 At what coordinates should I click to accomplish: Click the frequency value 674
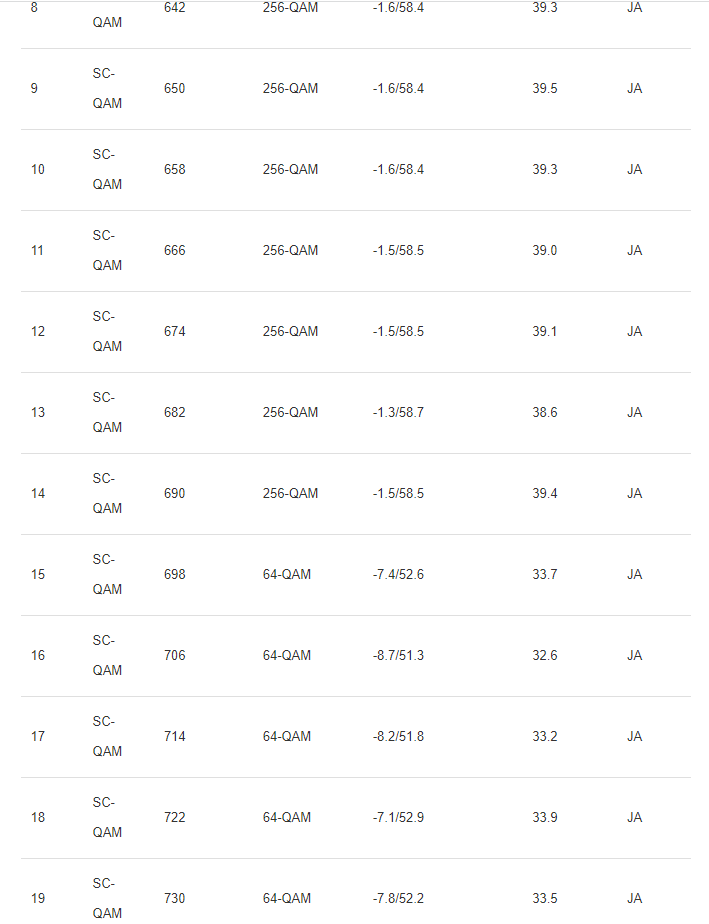tap(174, 332)
